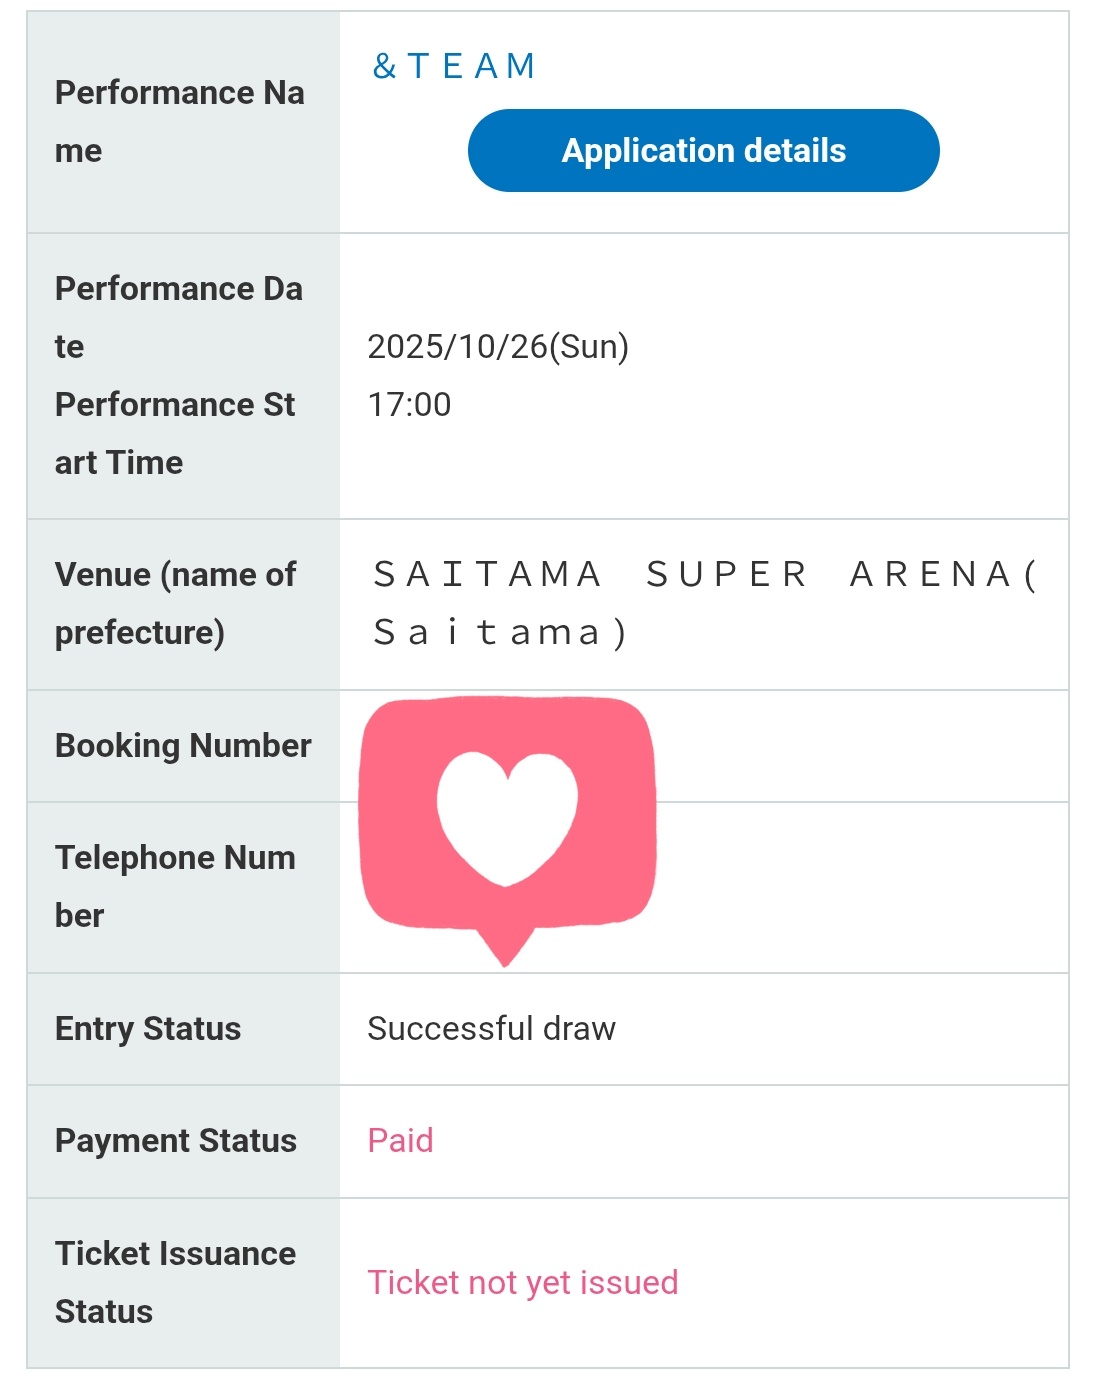Viewport: 1096px width, 1389px height.
Task: Click the pointed tail of the heart bubble
Action: point(505,947)
